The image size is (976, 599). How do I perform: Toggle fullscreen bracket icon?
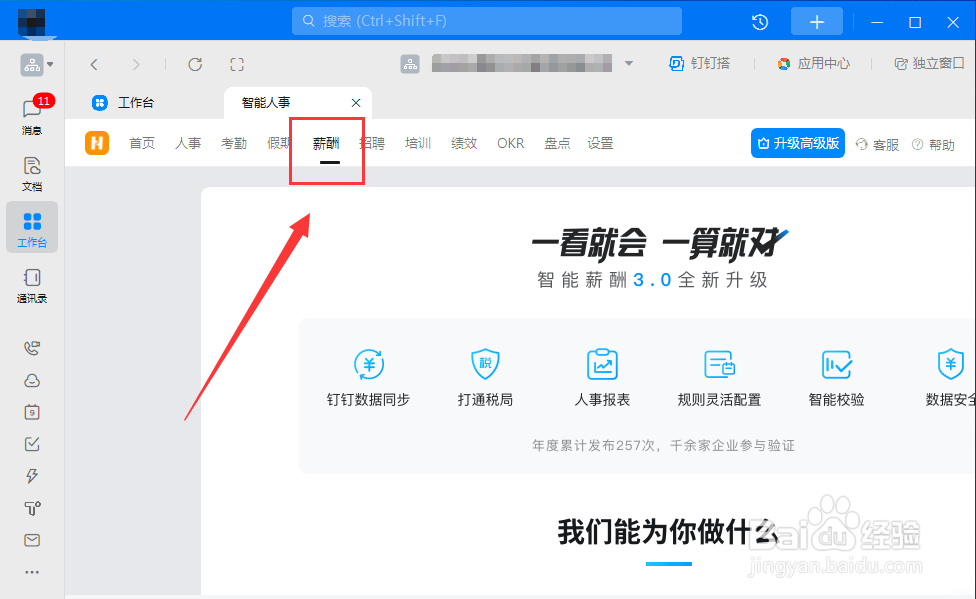click(x=237, y=64)
